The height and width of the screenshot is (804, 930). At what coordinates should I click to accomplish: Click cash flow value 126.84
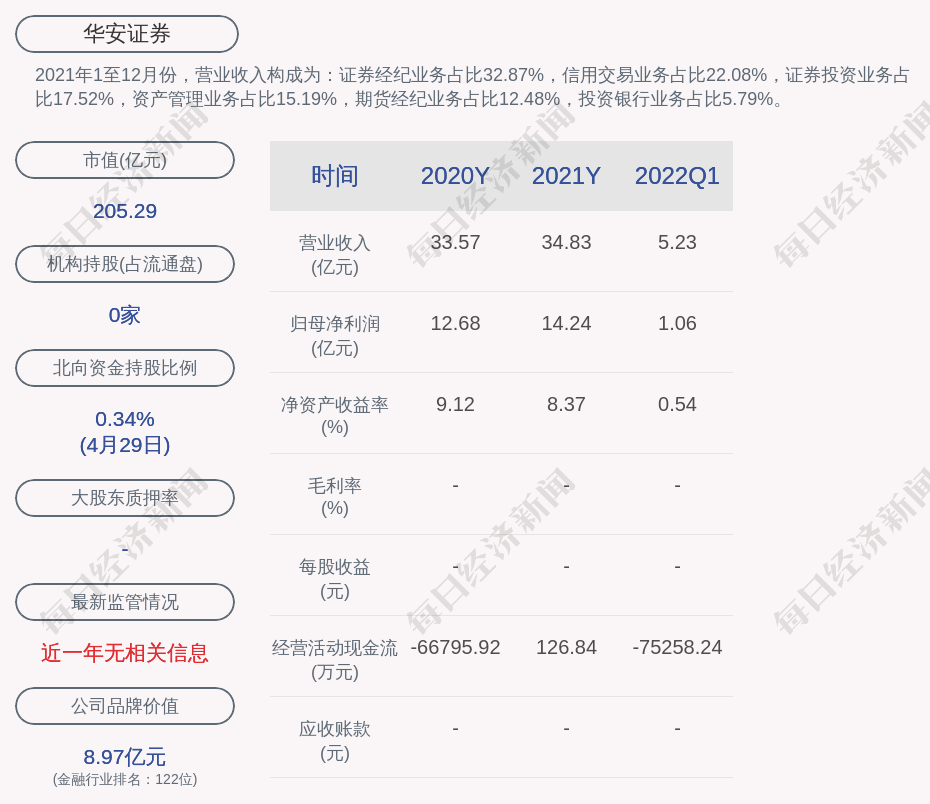(566, 647)
